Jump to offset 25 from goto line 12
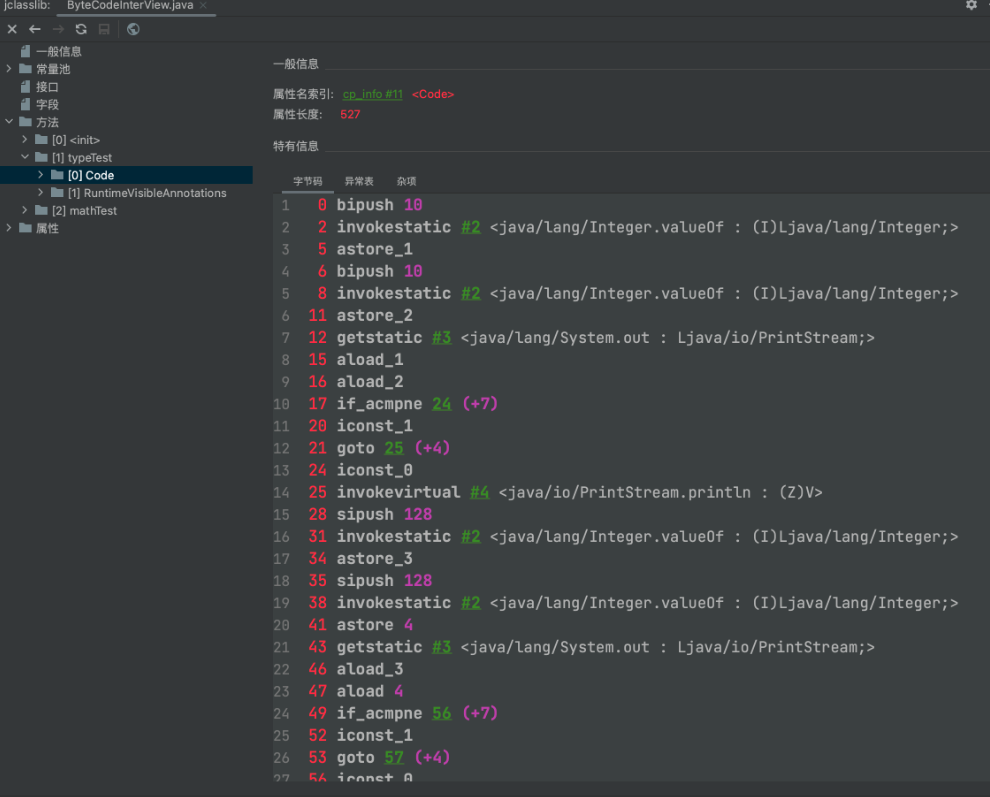990x797 pixels. pyautogui.click(x=394, y=448)
